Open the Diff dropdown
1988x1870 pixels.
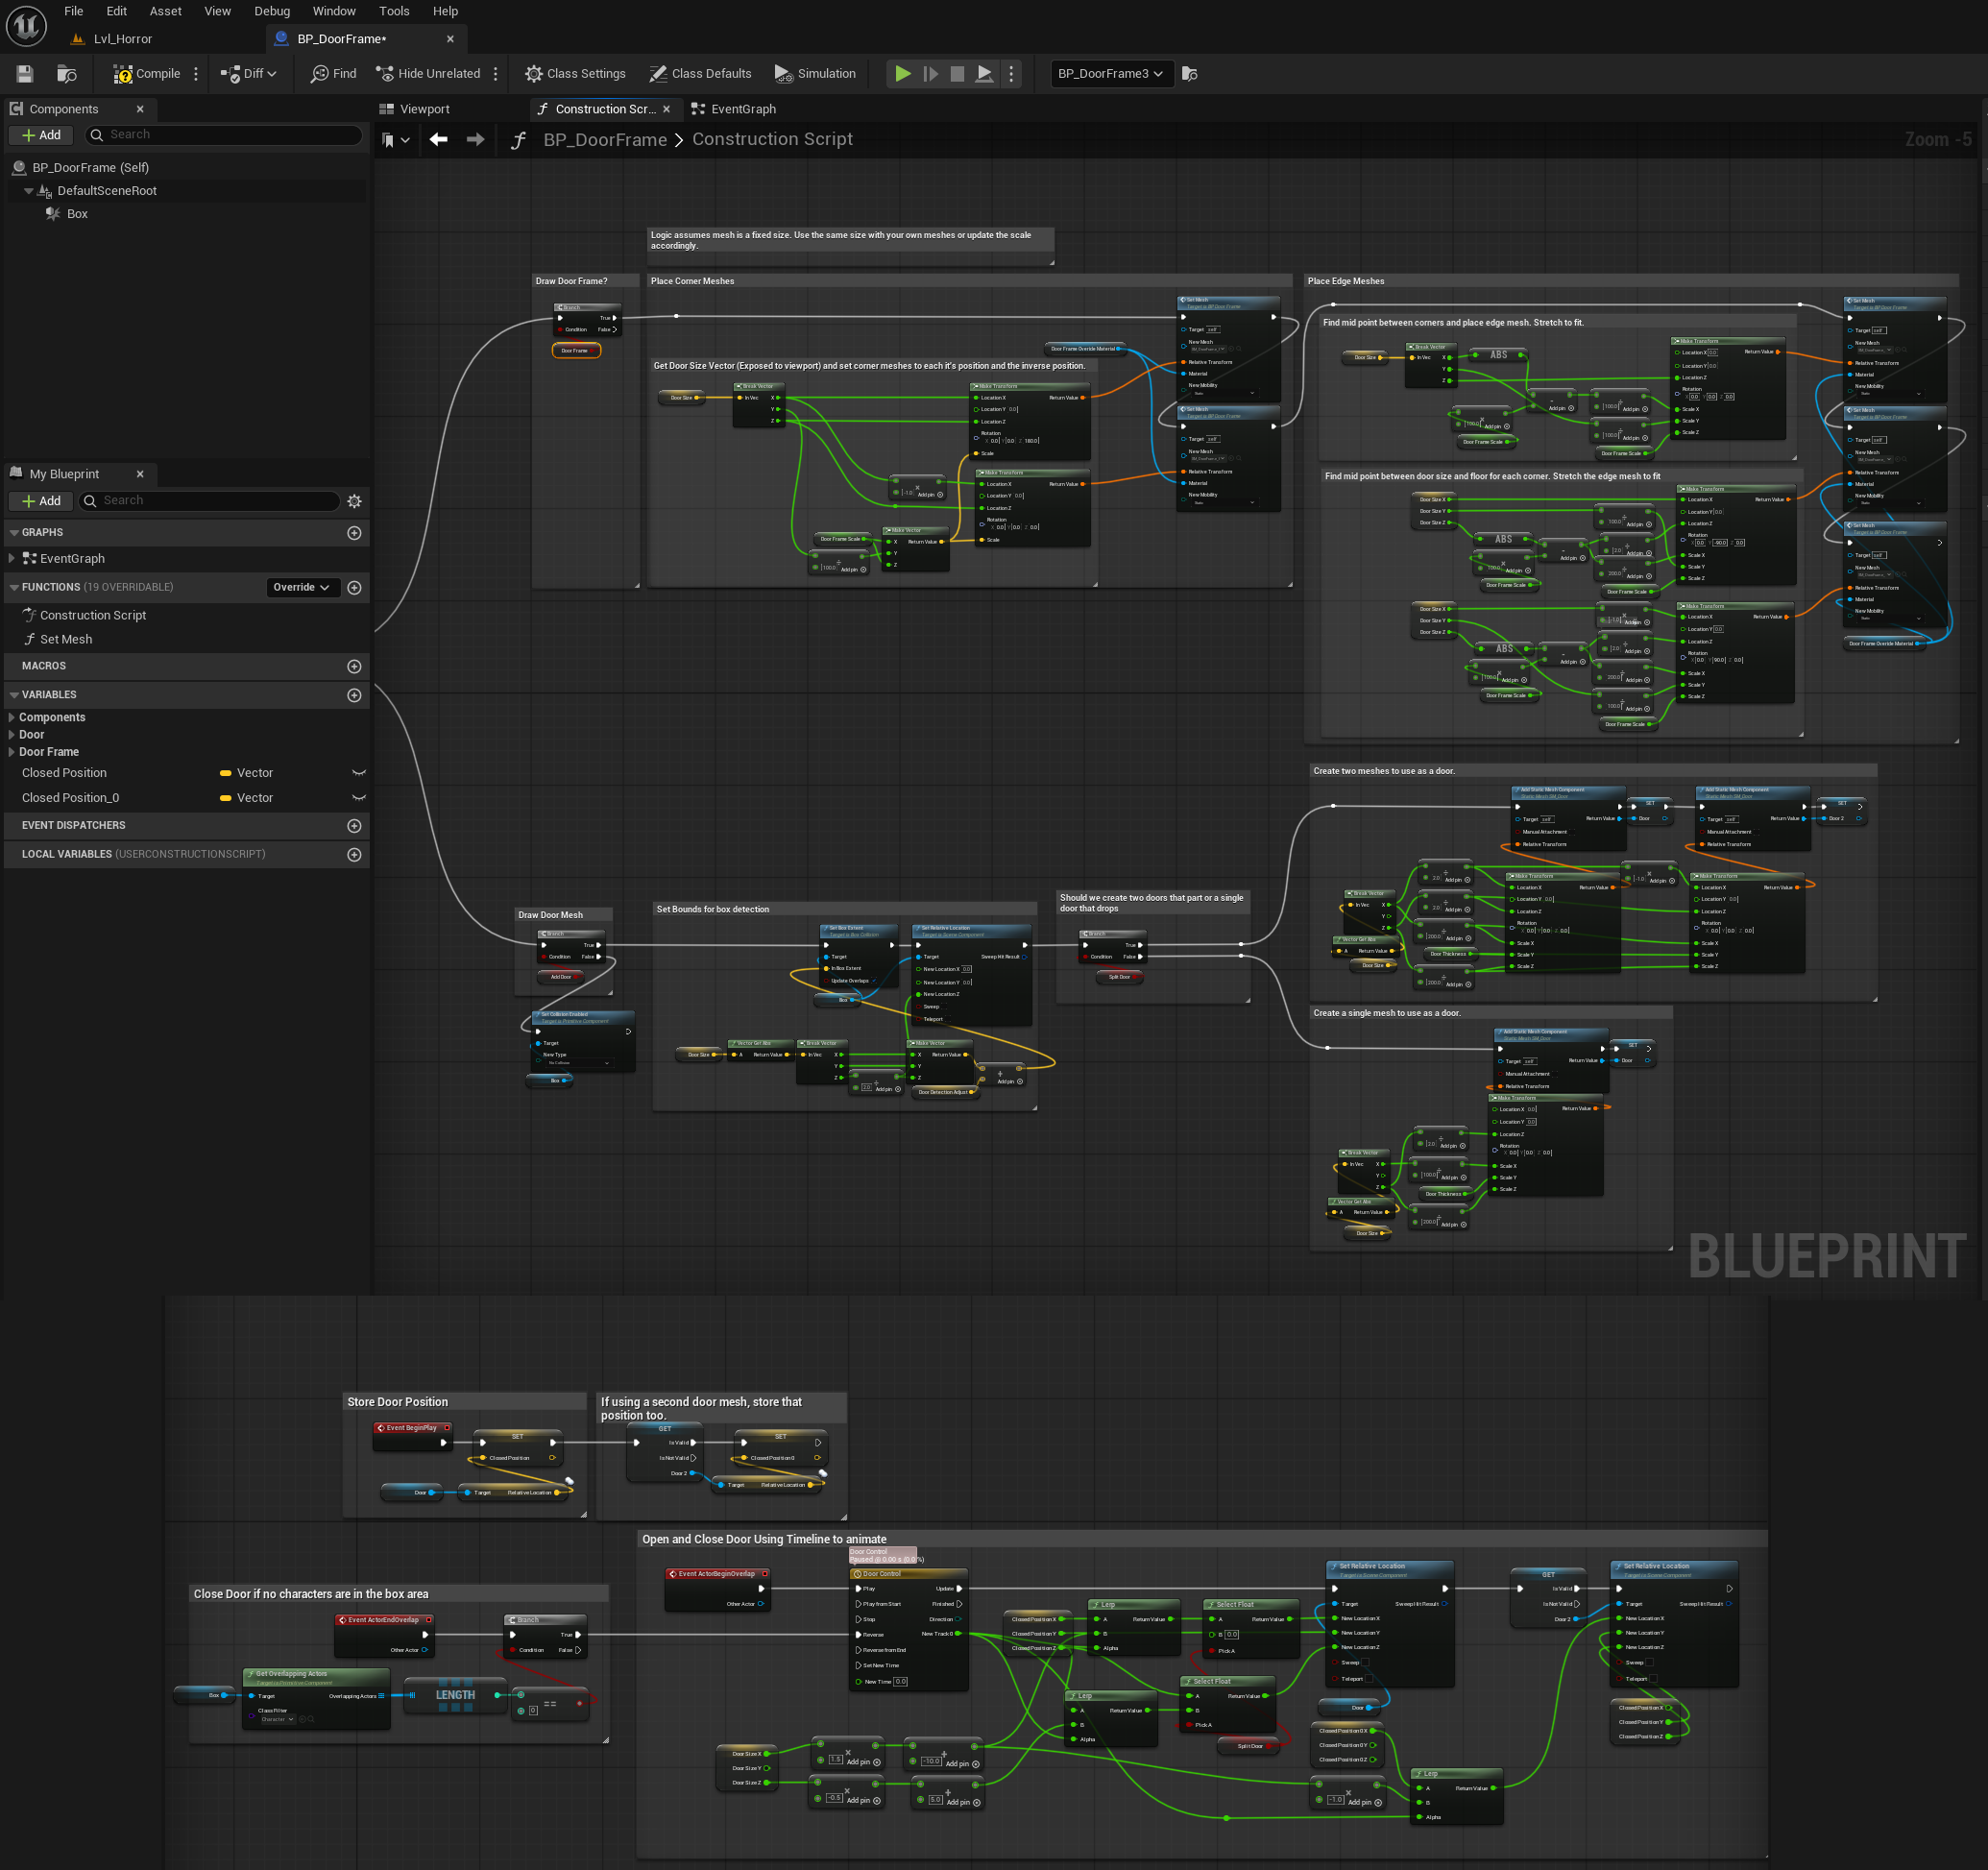(x=248, y=73)
